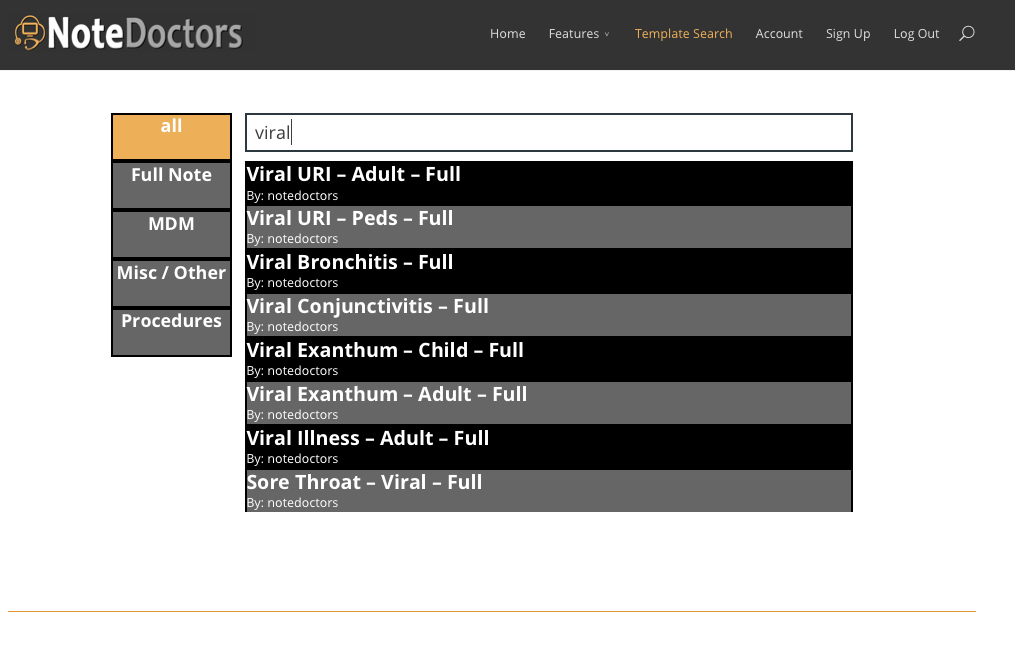Open the Account page
Screen dimensions: 1015x646
pyautogui.click(x=779, y=34)
